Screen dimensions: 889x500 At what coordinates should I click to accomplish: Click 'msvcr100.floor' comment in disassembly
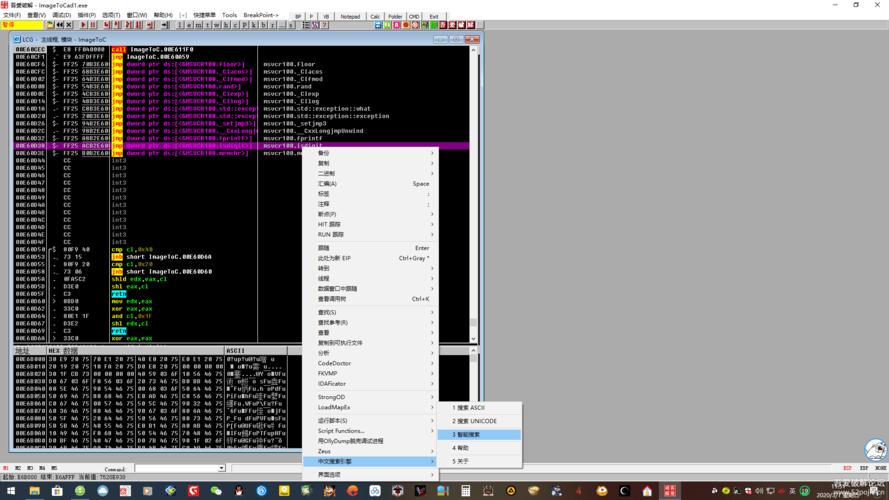pos(289,64)
